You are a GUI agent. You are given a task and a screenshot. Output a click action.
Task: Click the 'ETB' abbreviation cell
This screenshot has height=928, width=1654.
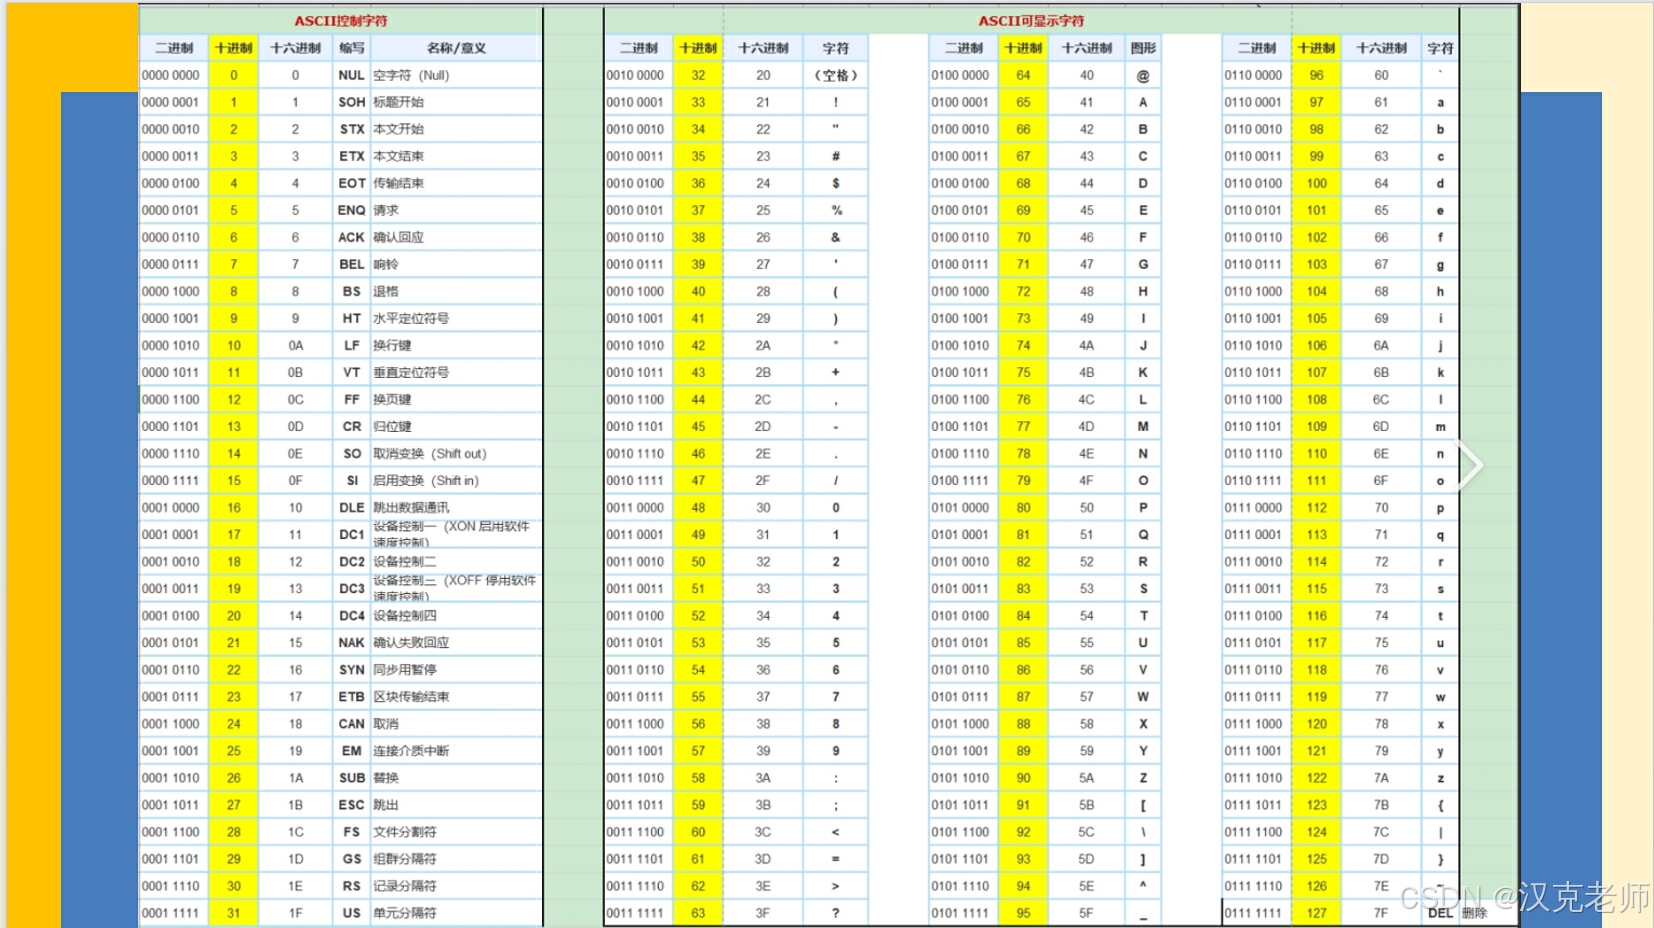(x=351, y=696)
